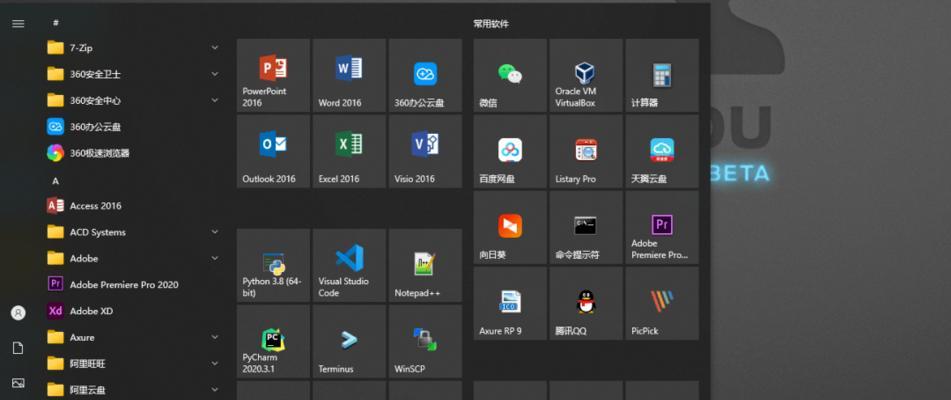This screenshot has height=400, width=951.
Task: Launch the 向日葵 tile
Action: click(510, 228)
